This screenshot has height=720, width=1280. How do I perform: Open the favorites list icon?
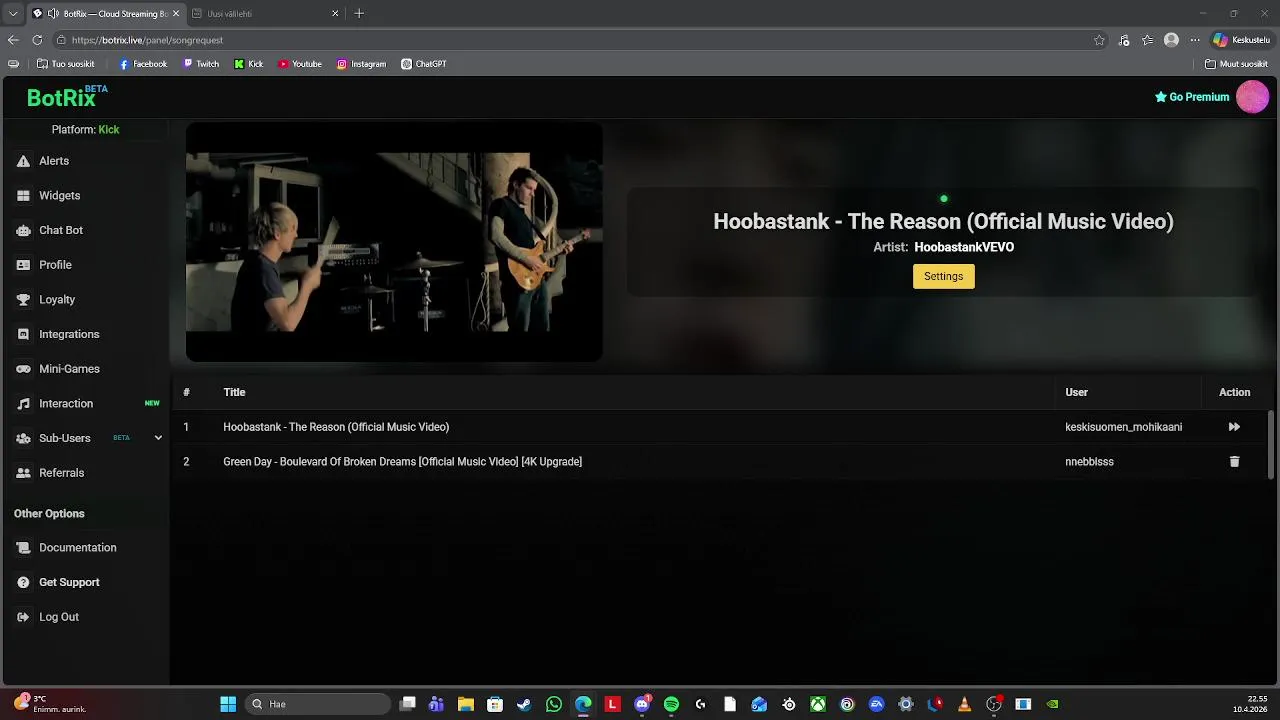tap(1147, 40)
